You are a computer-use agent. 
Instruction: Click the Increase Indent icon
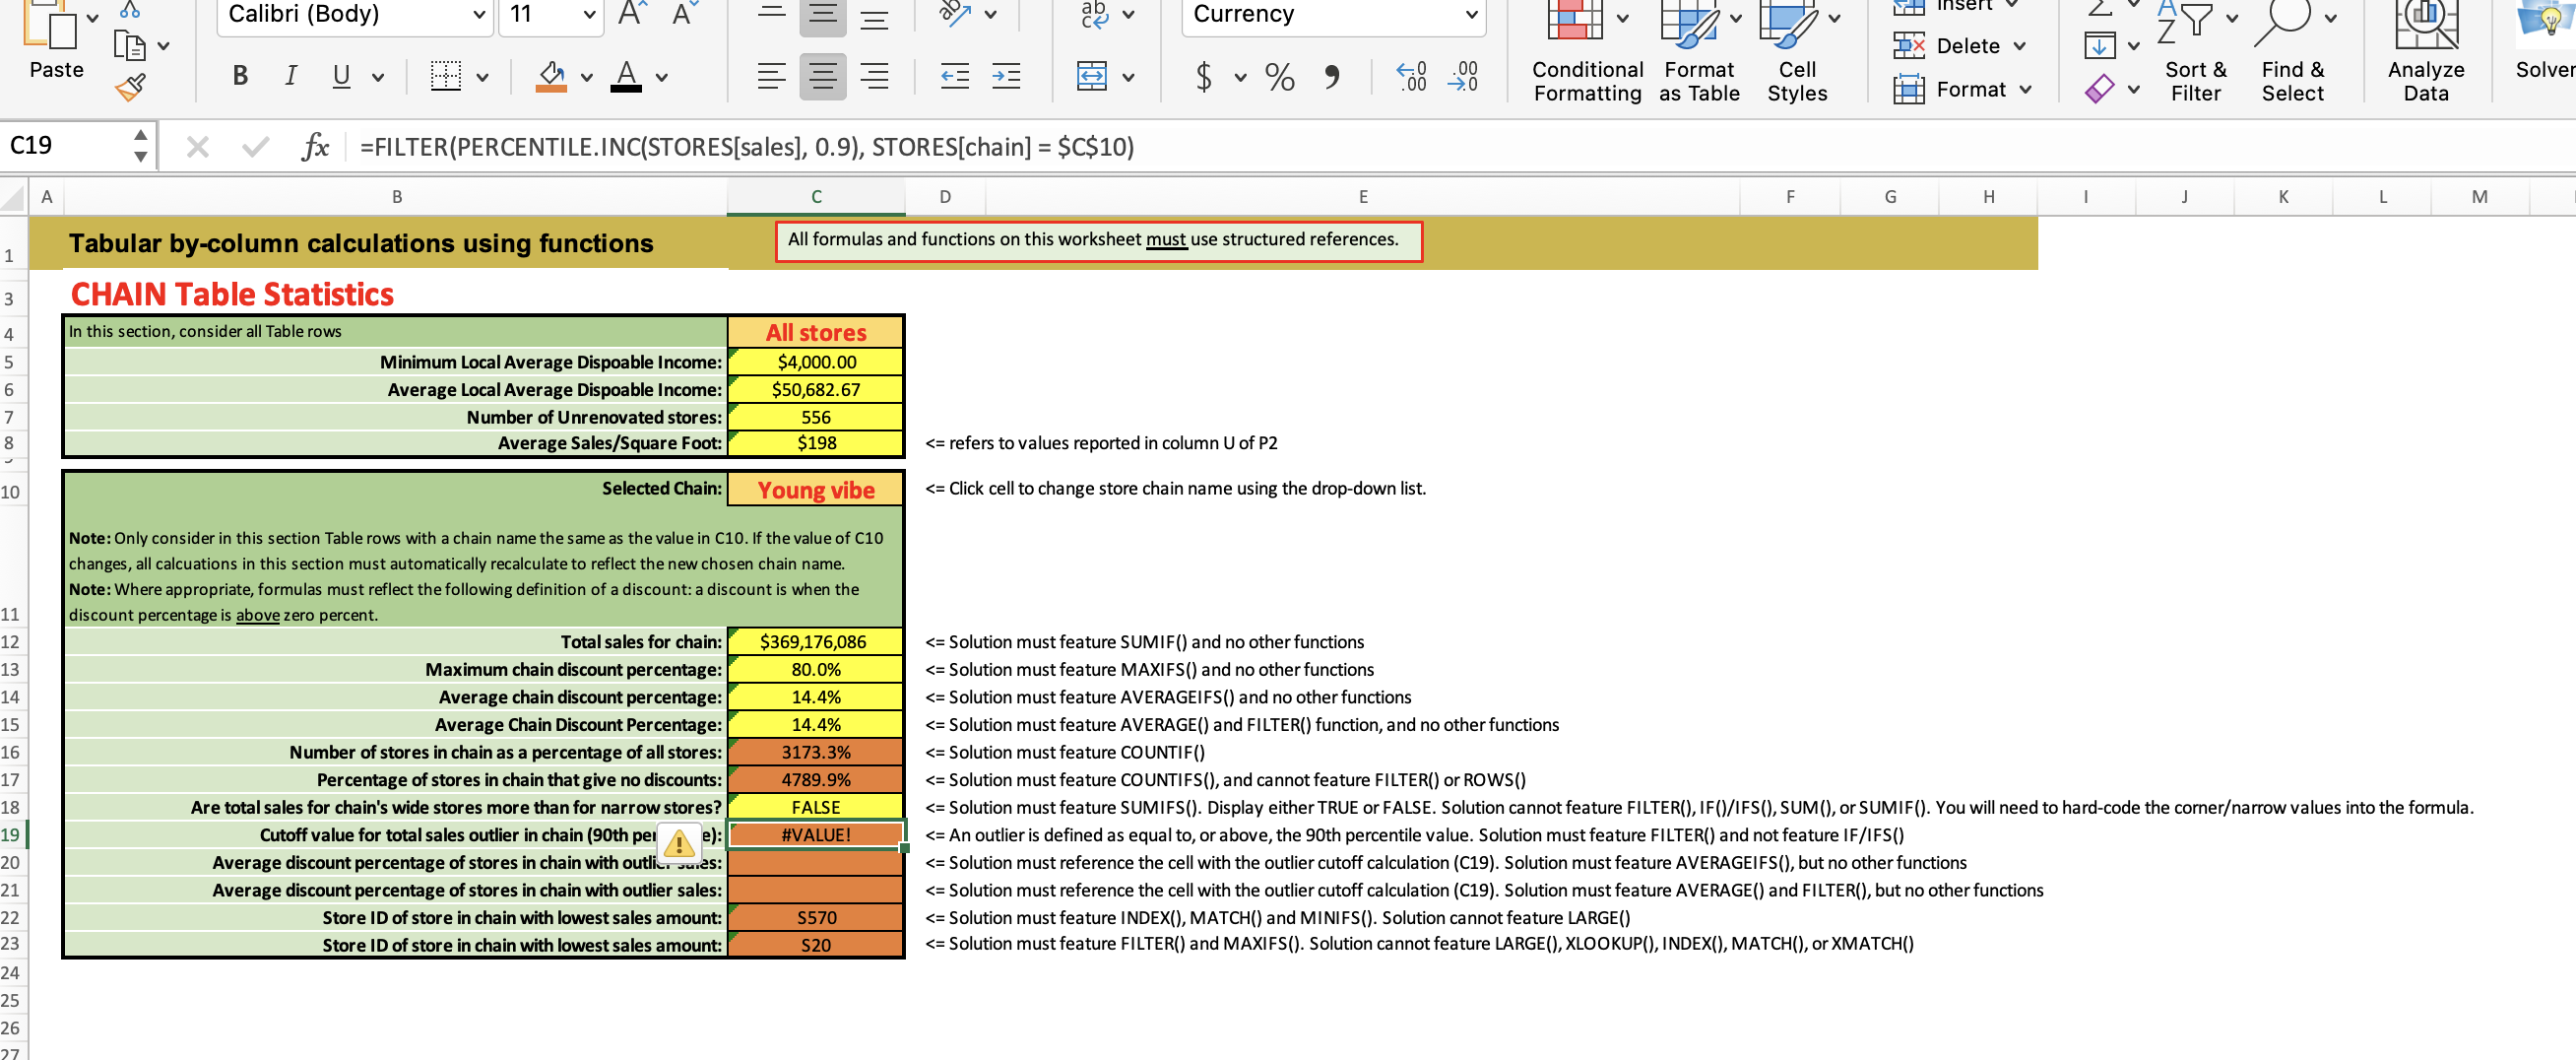point(1006,76)
